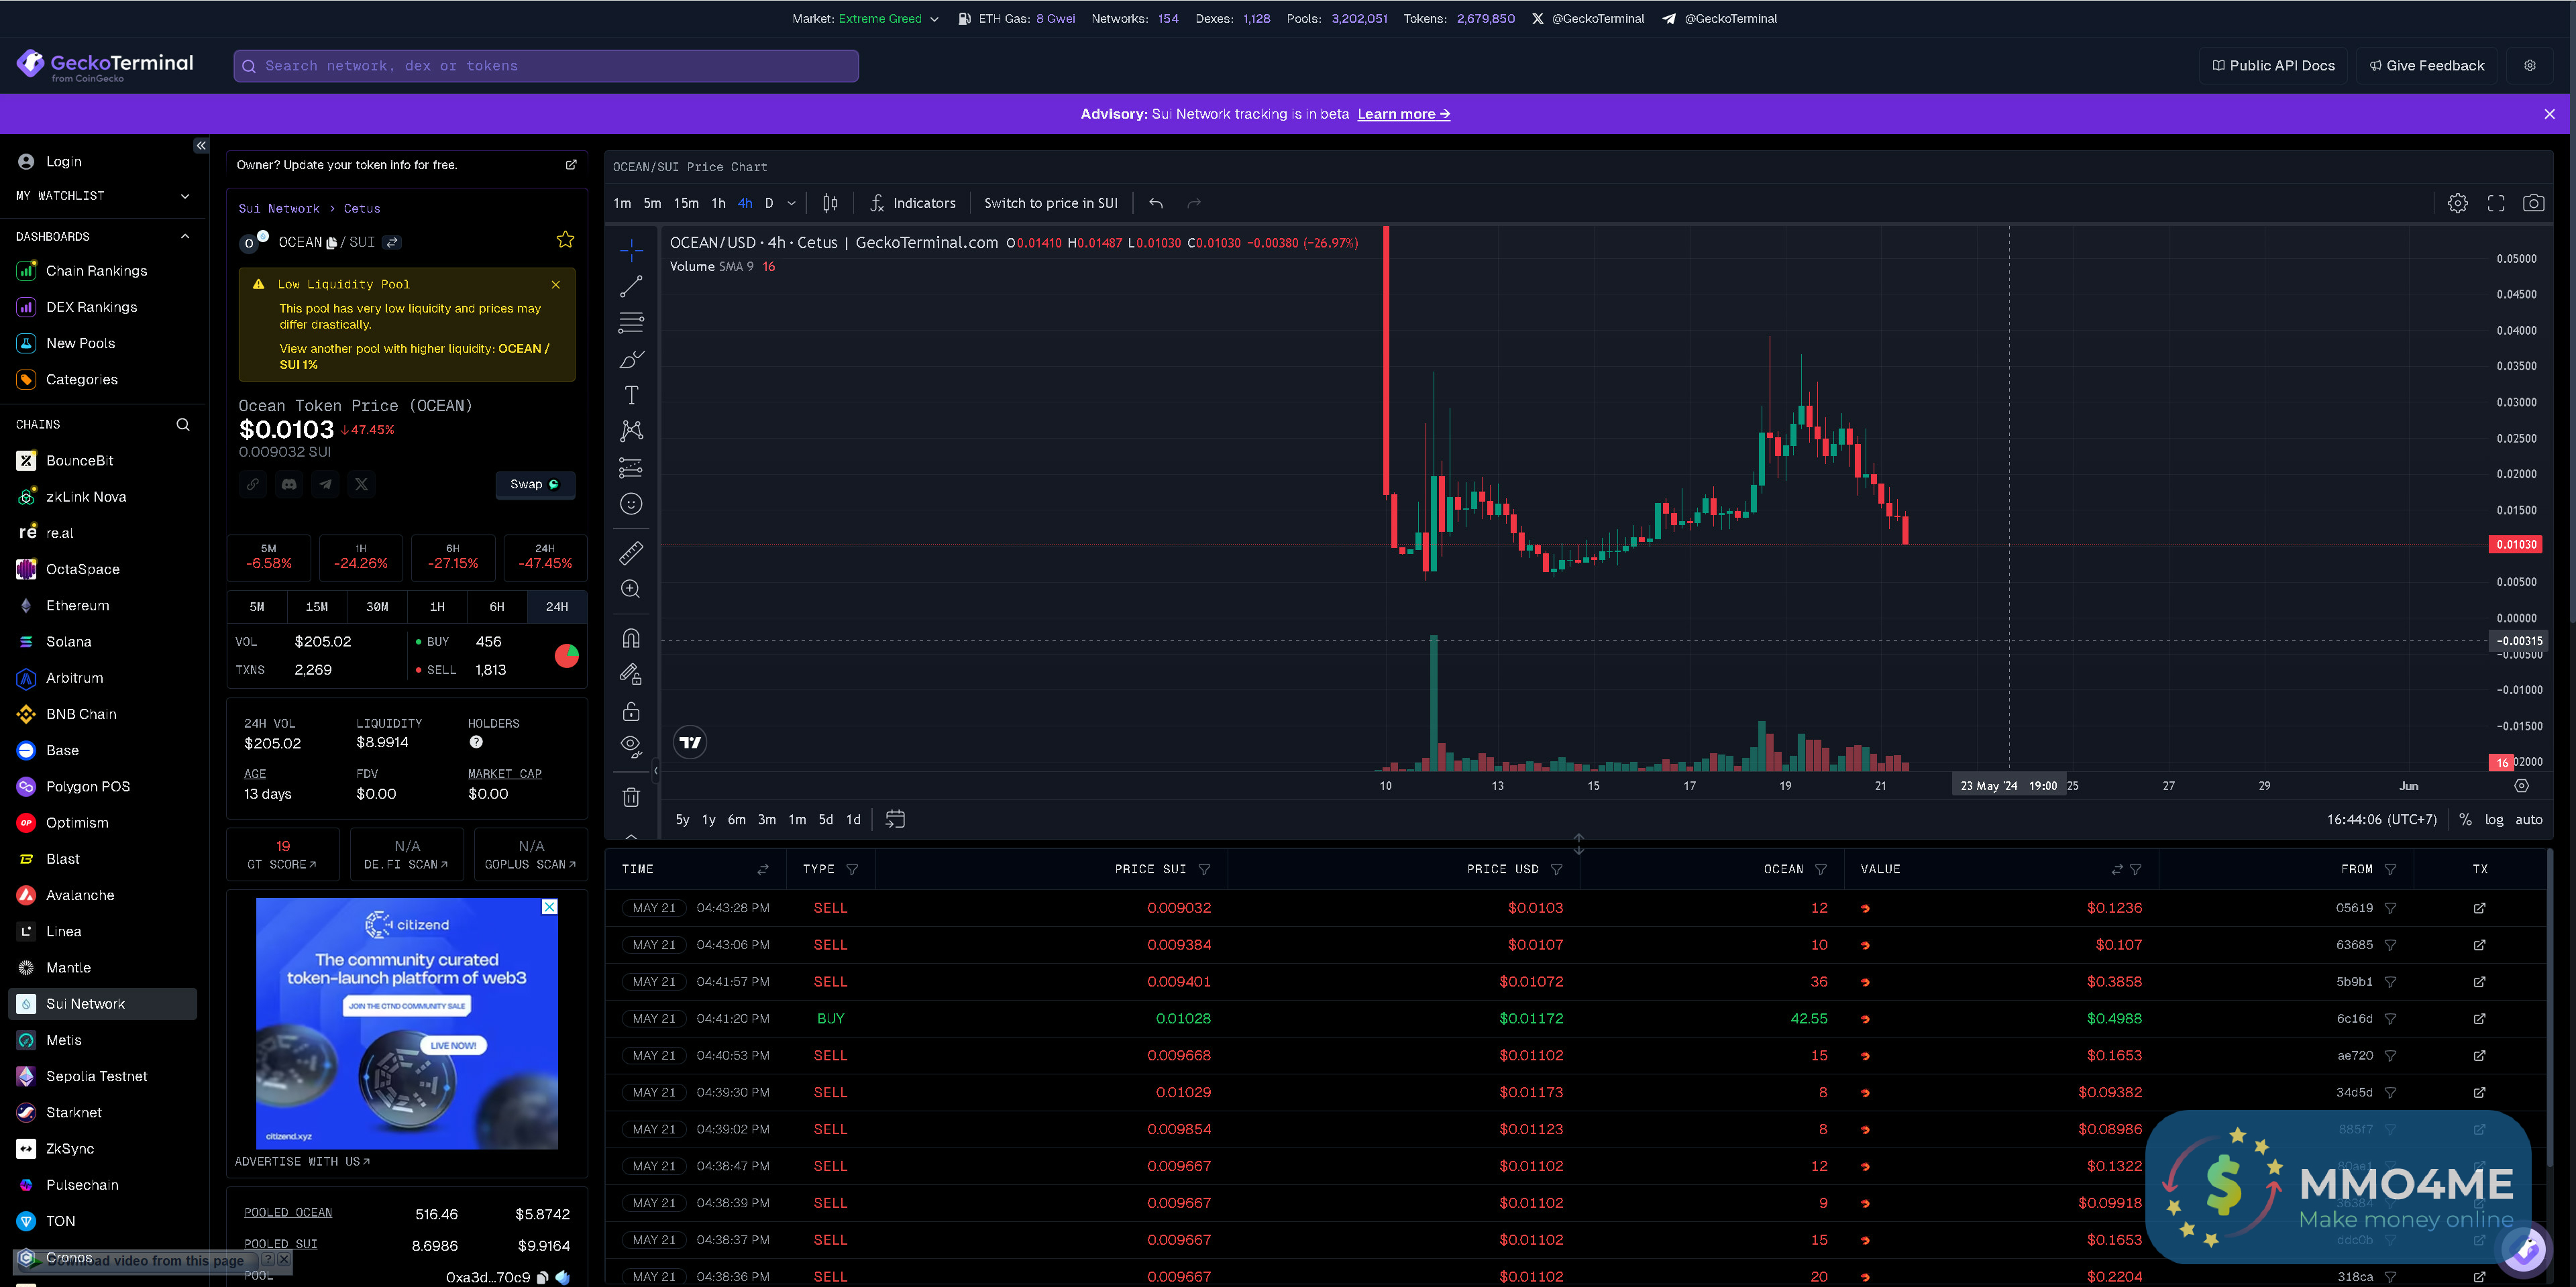Click the search network input field
The image size is (2576, 1287).
tap(546, 66)
